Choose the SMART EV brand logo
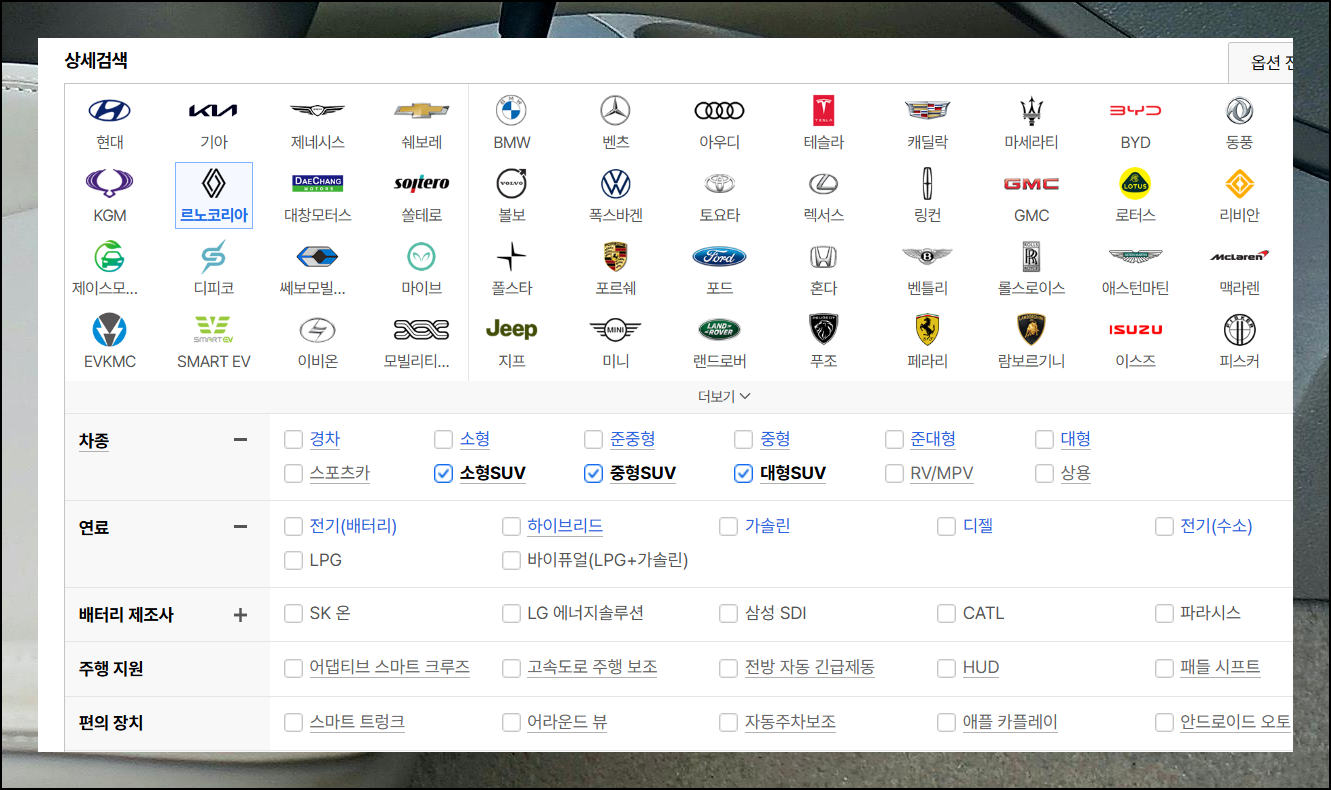Image resolution: width=1331 pixels, height=790 pixels. [x=214, y=330]
